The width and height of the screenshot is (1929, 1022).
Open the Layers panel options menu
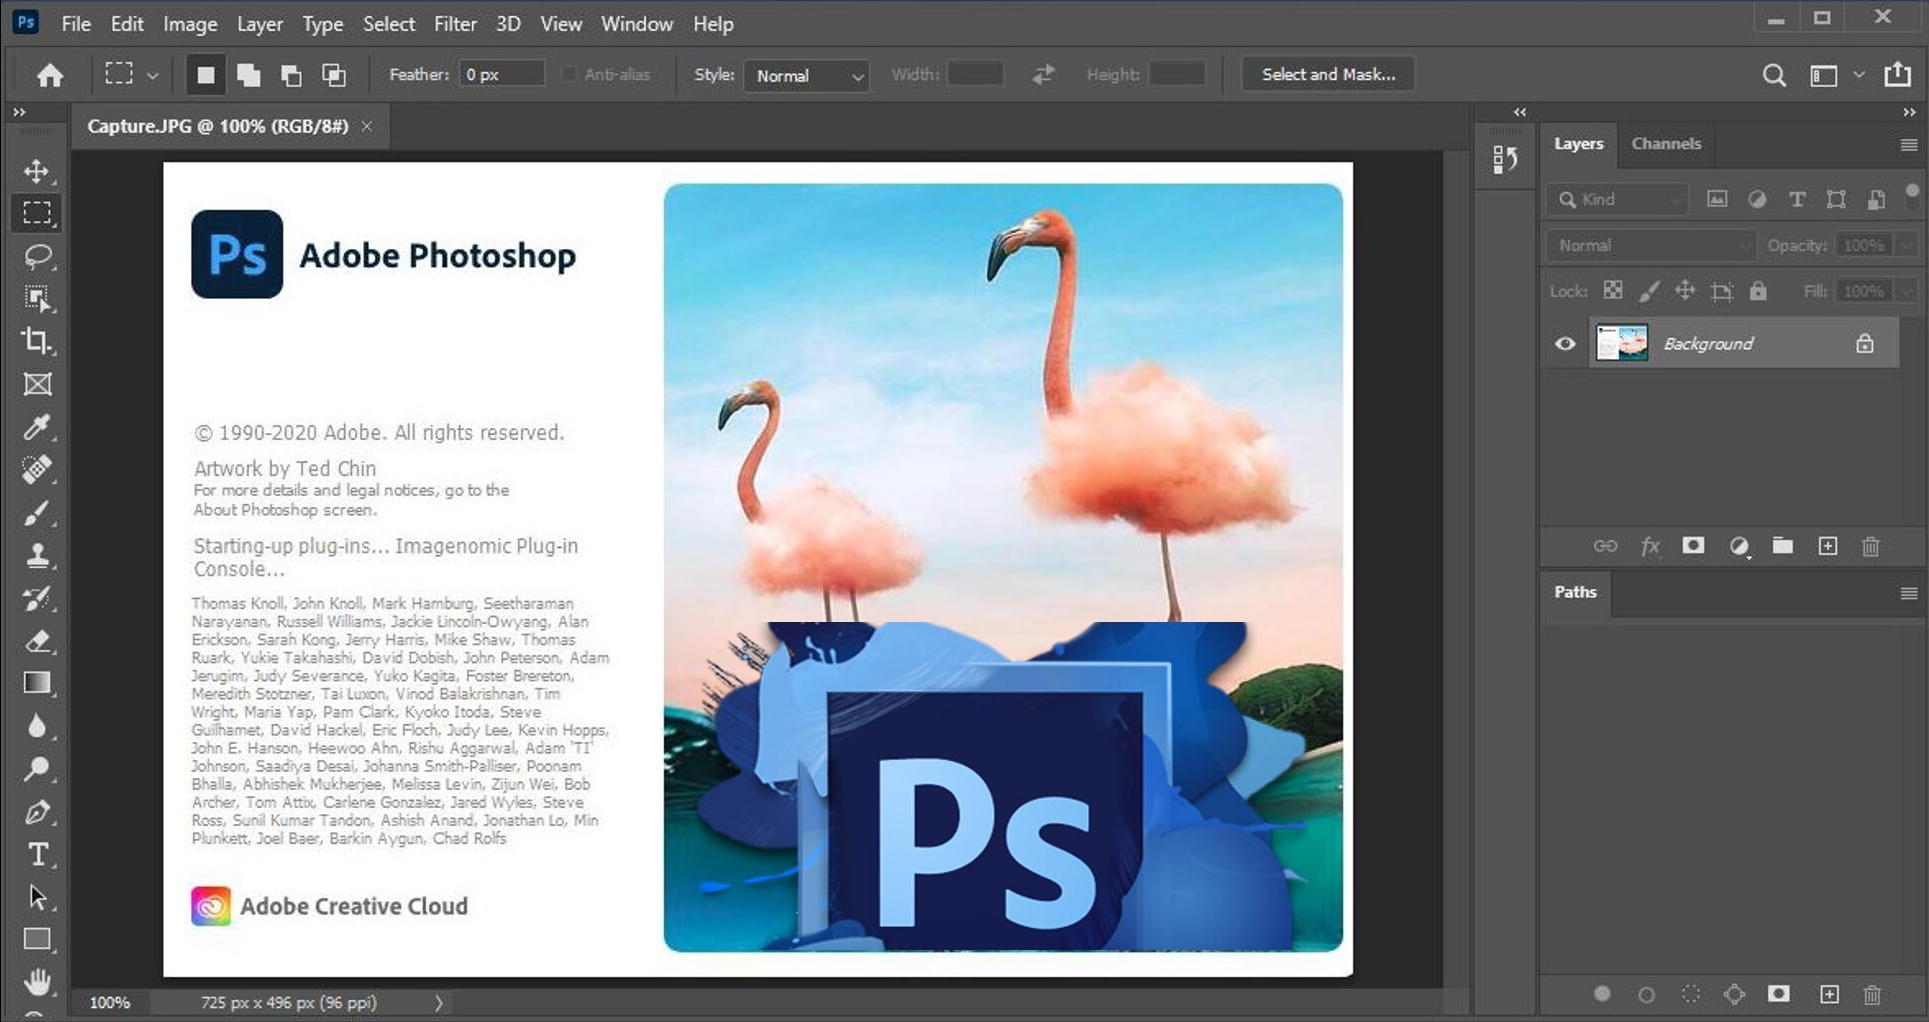(1908, 145)
